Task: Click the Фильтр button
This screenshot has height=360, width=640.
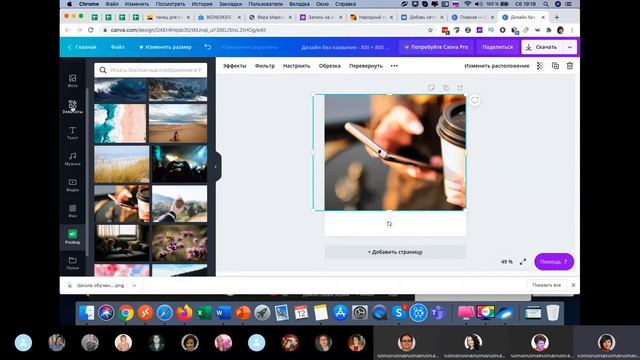Action: tap(264, 66)
